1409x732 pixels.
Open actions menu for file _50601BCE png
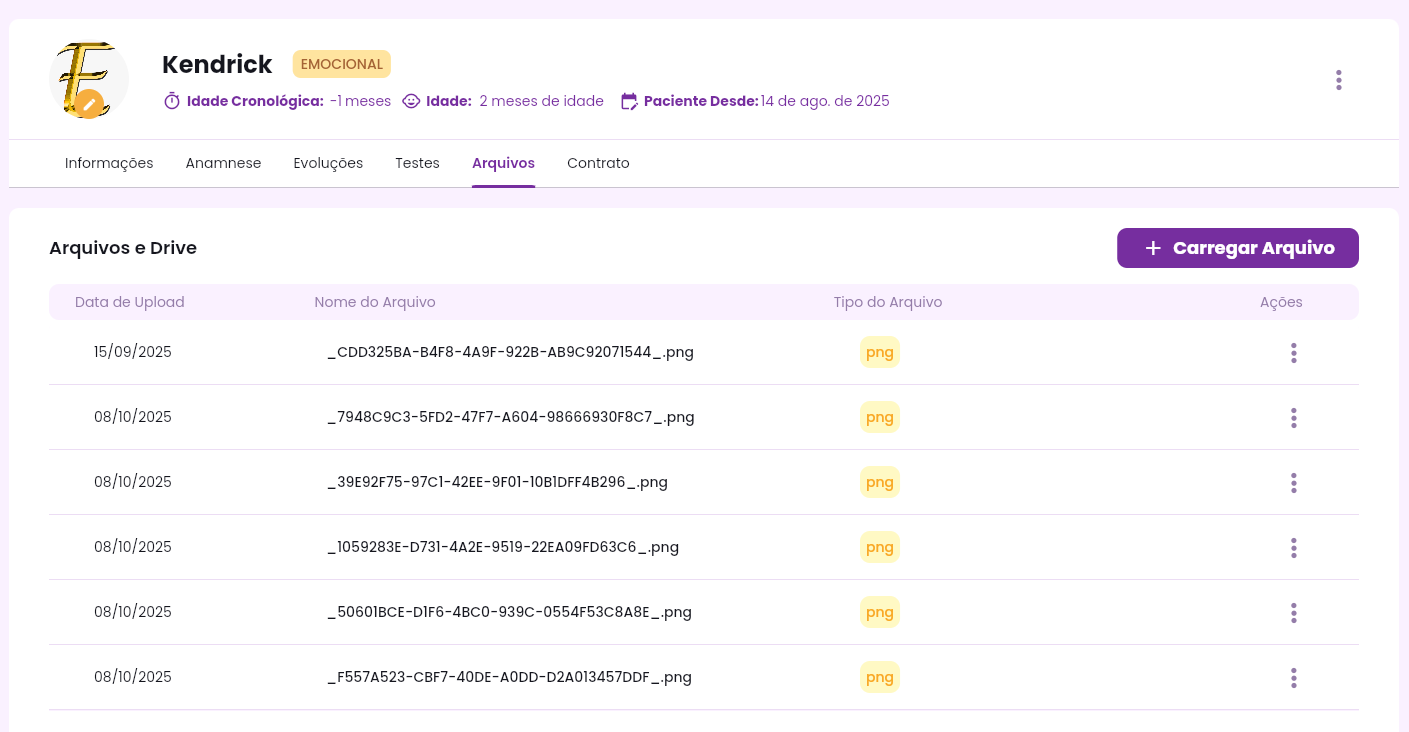click(x=1293, y=613)
